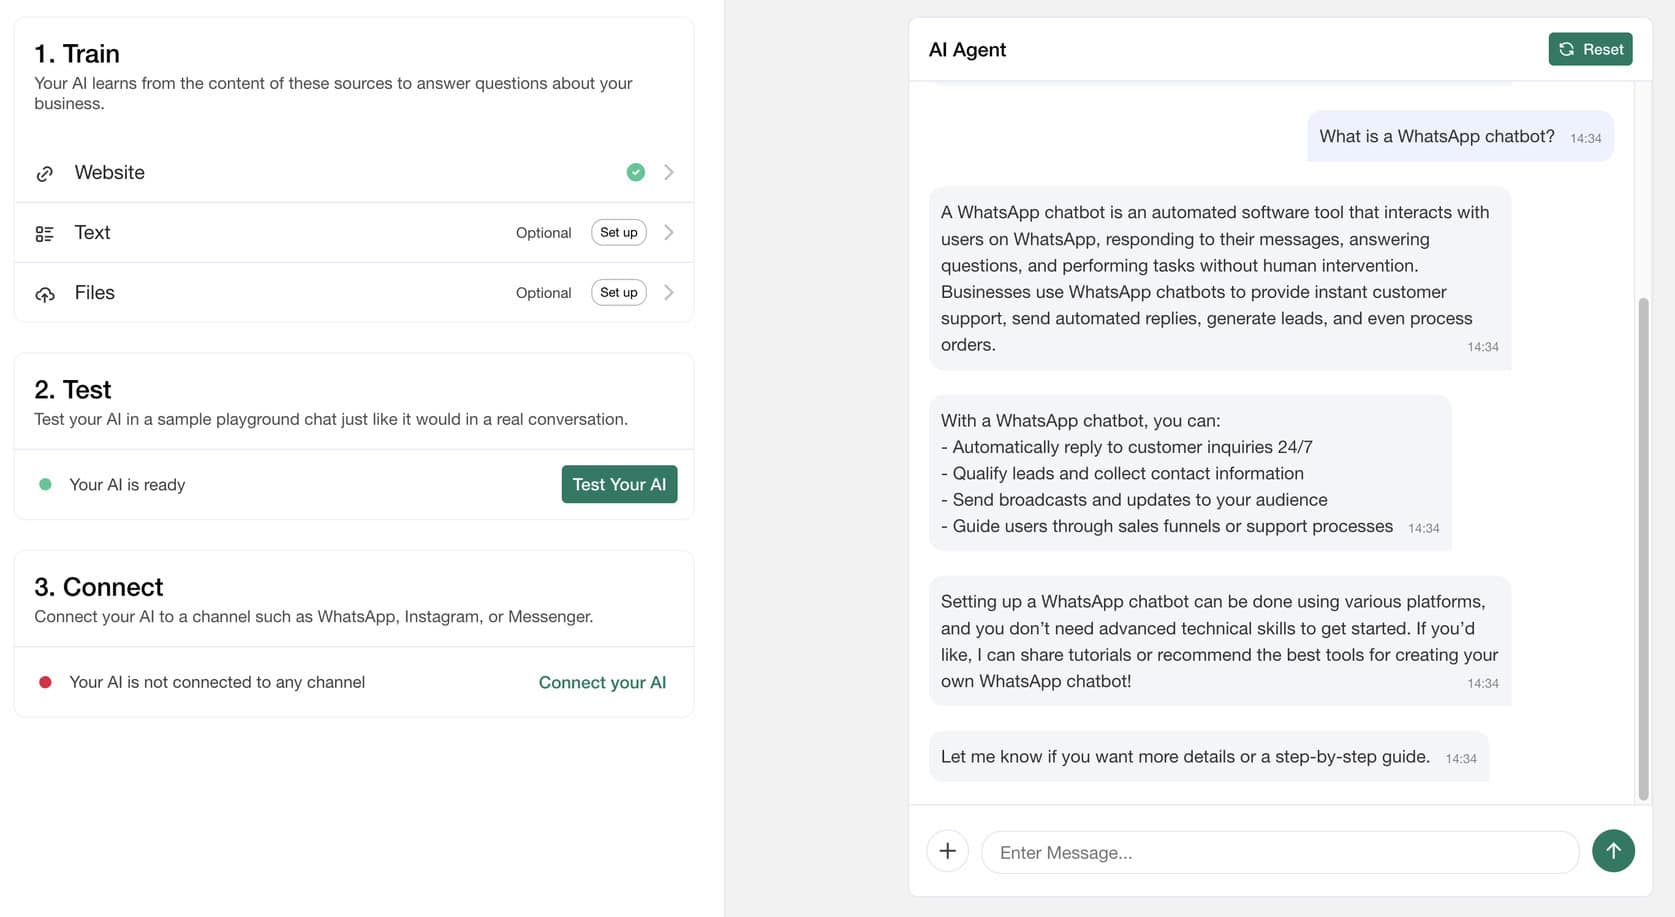Click the green Website checkmark status
Viewport: 1675px width, 917px height.
(635, 172)
